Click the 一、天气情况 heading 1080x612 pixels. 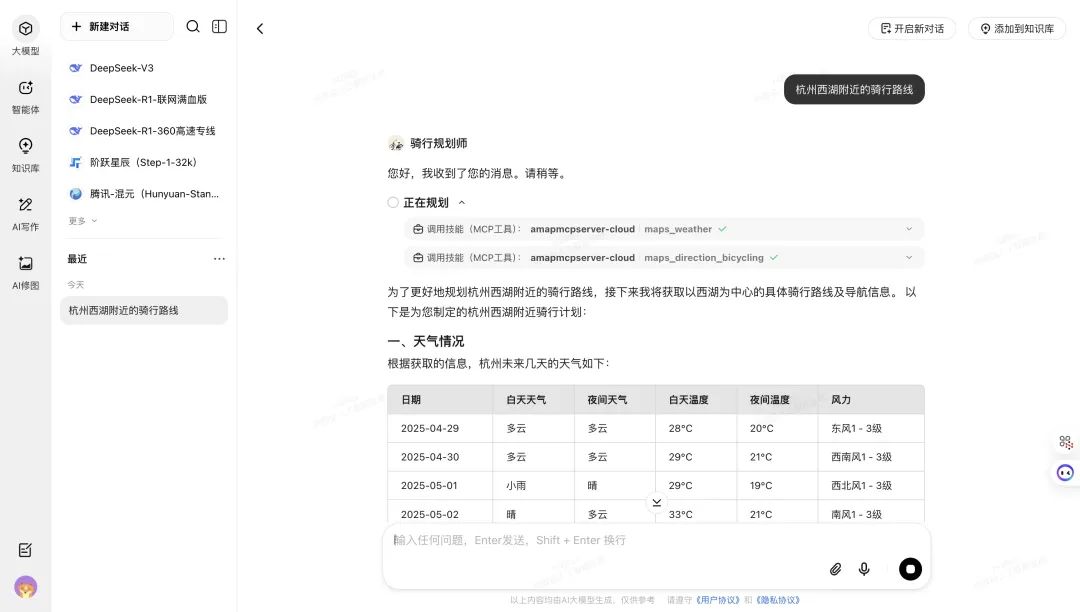pyautogui.click(x=426, y=341)
